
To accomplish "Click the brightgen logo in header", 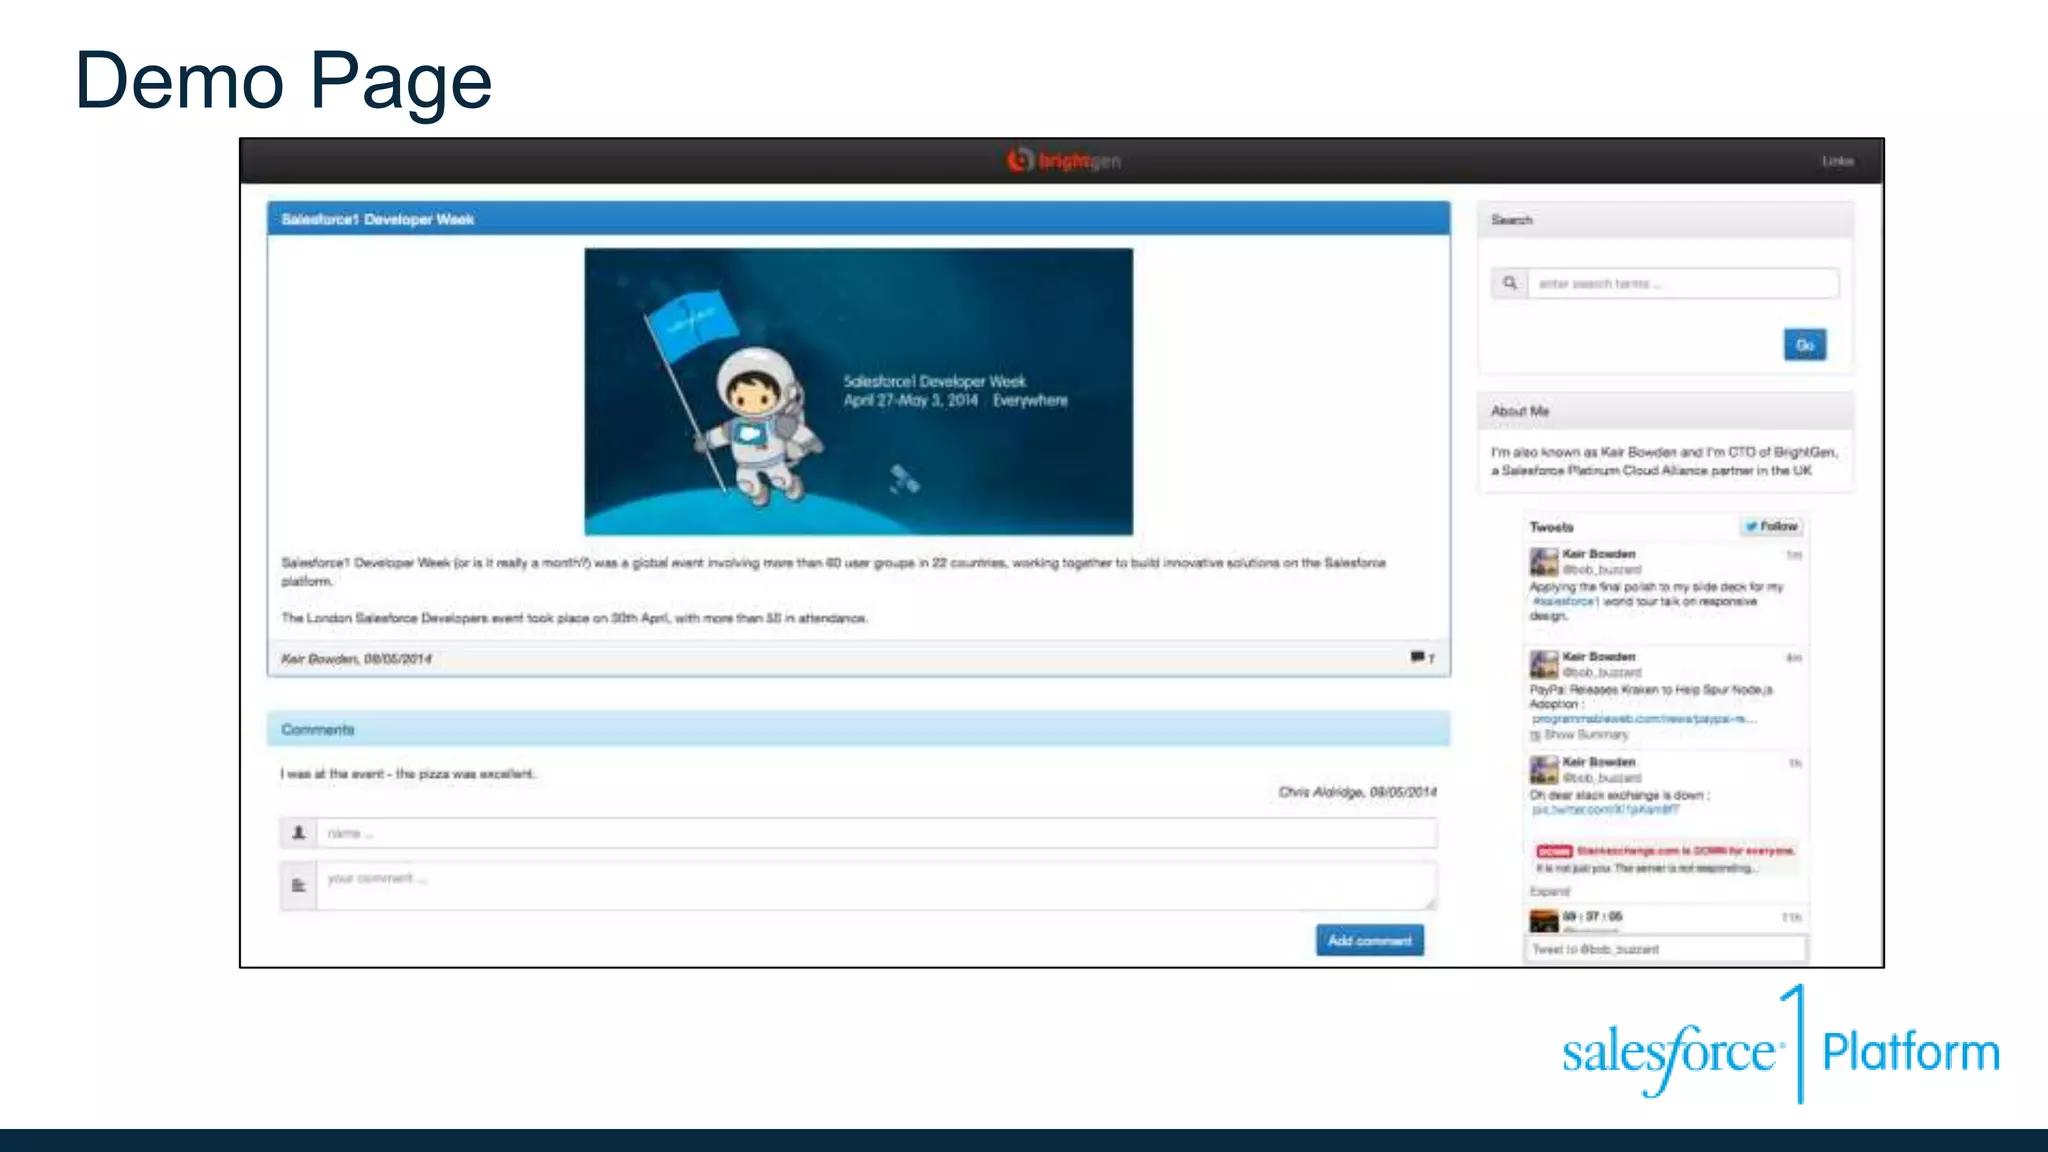I will pyautogui.click(x=1063, y=160).
